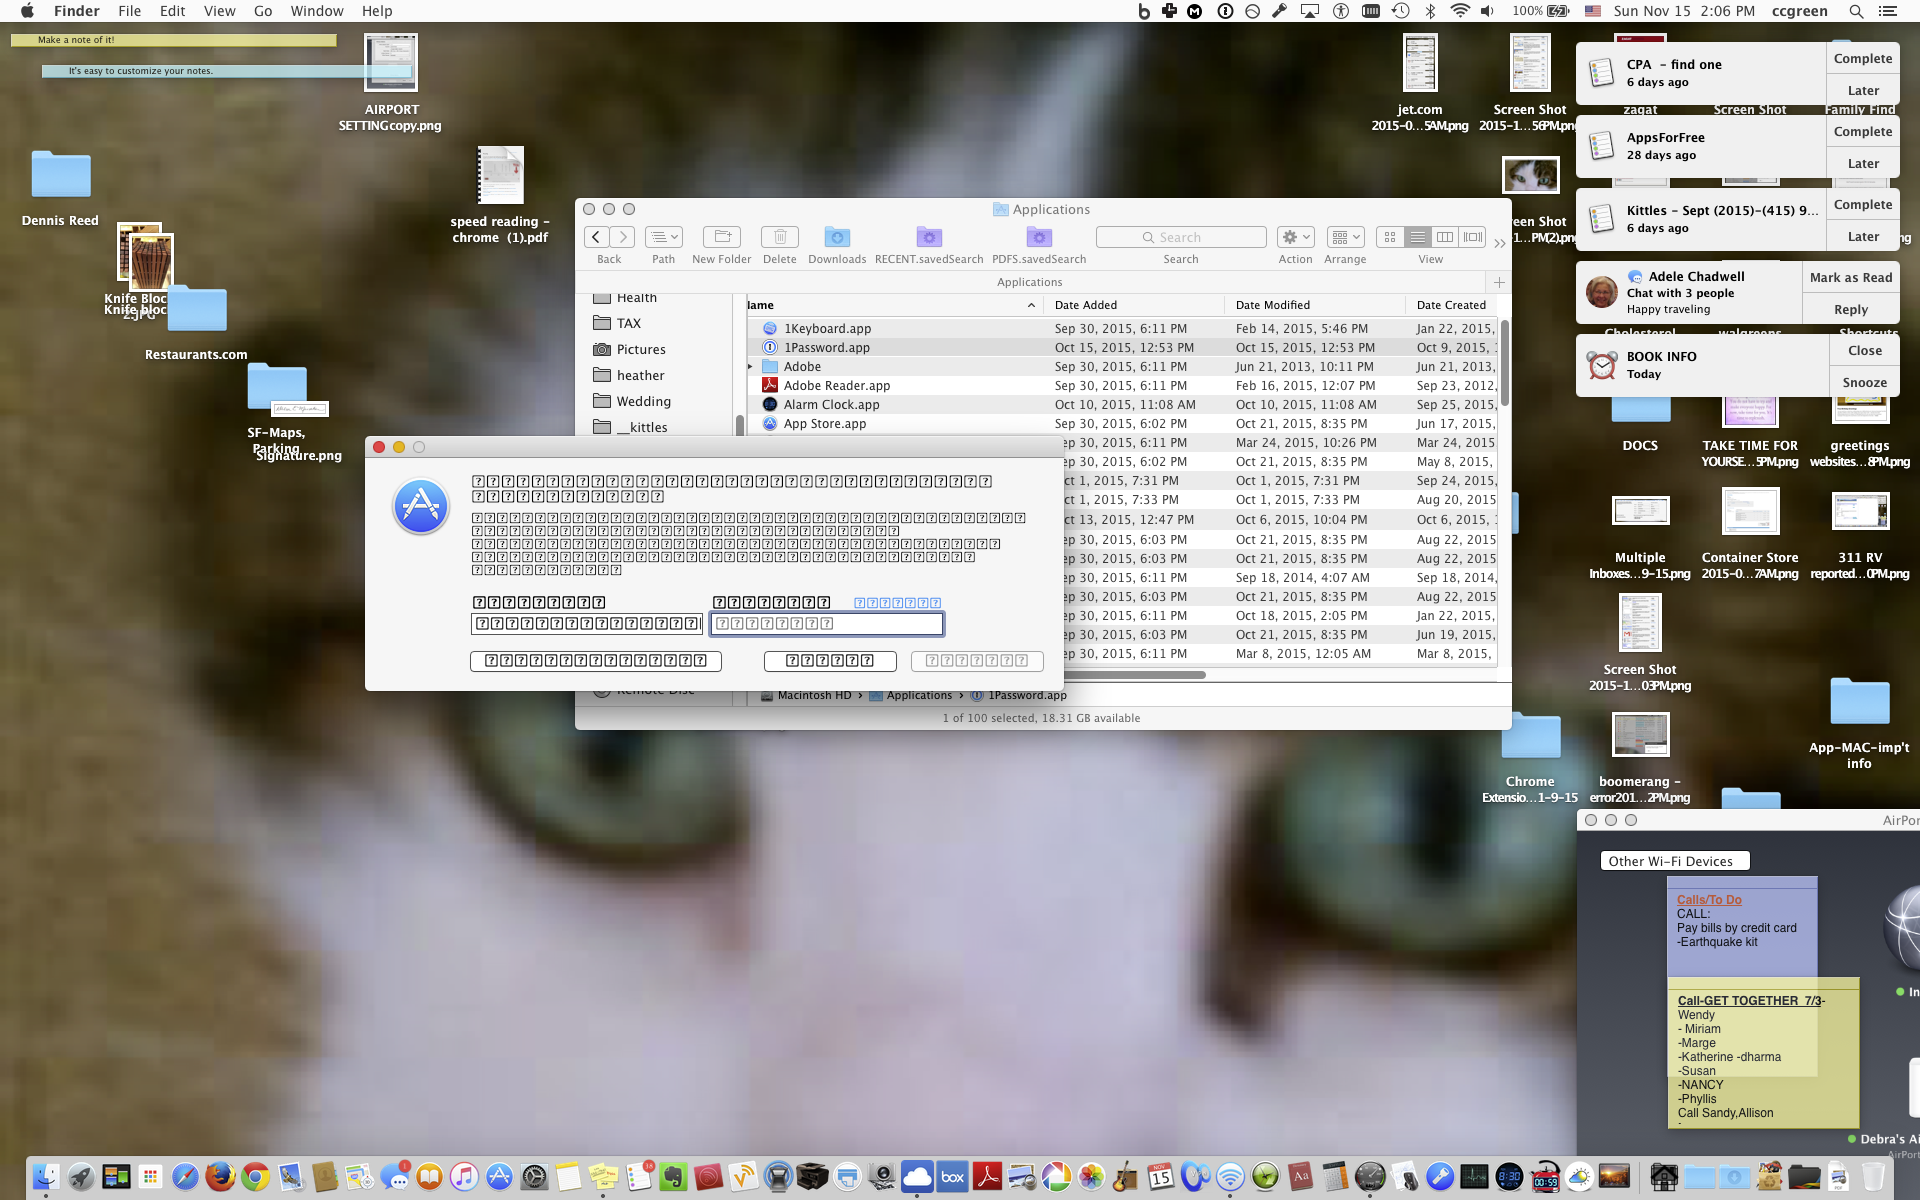Open Messages in the Dock
The width and height of the screenshot is (1920, 1200).
click(x=394, y=1177)
